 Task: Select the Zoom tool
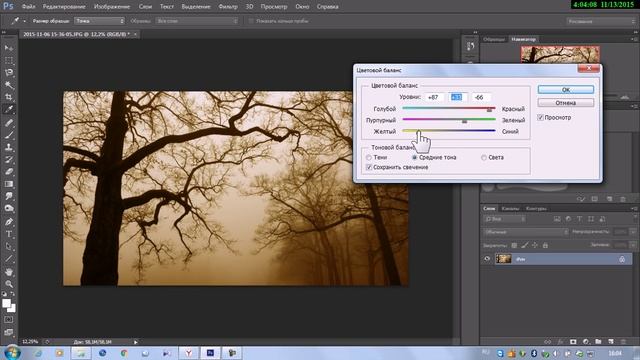9,284
